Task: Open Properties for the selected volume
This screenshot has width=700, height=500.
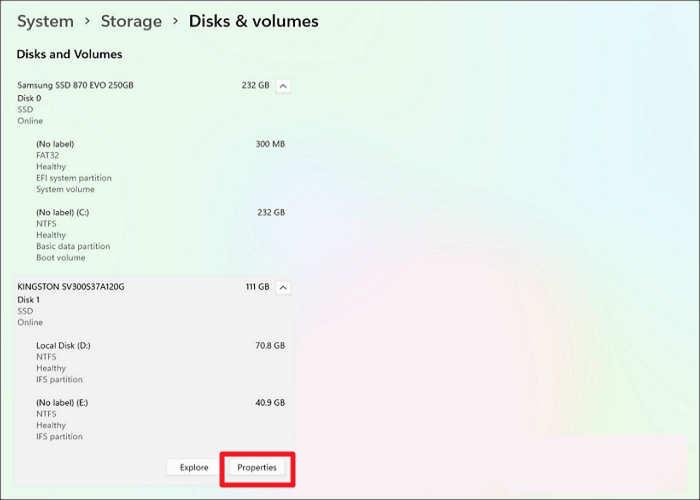Action: tap(257, 467)
